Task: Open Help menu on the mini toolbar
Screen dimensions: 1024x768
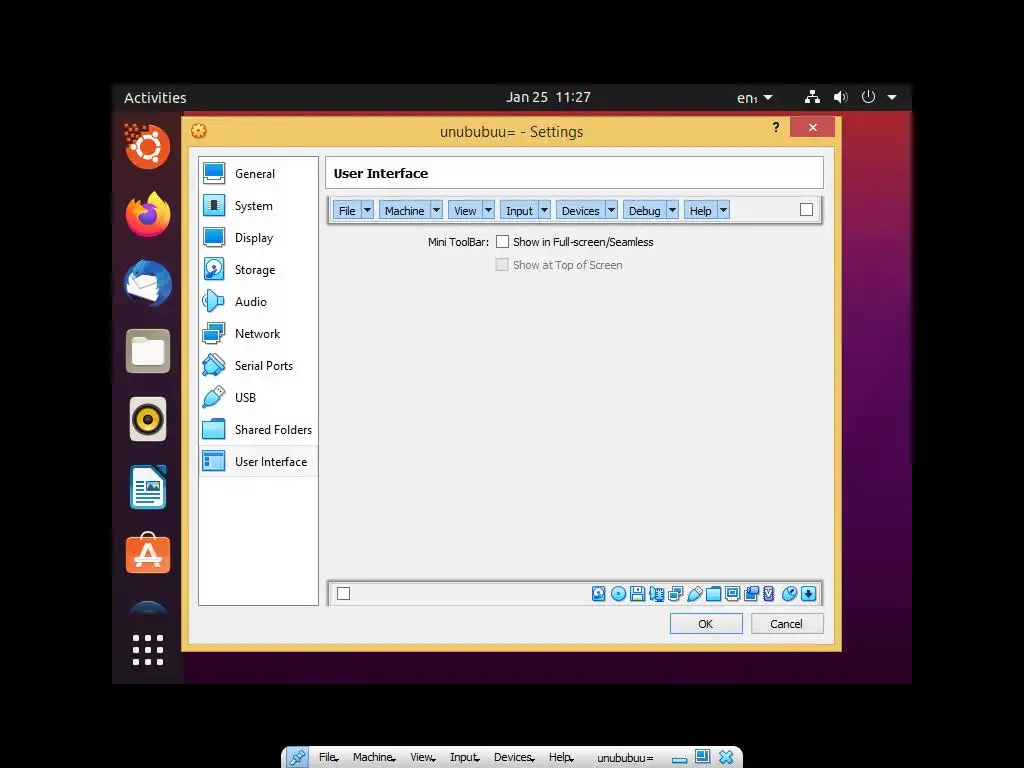Action: pyautogui.click(x=561, y=758)
